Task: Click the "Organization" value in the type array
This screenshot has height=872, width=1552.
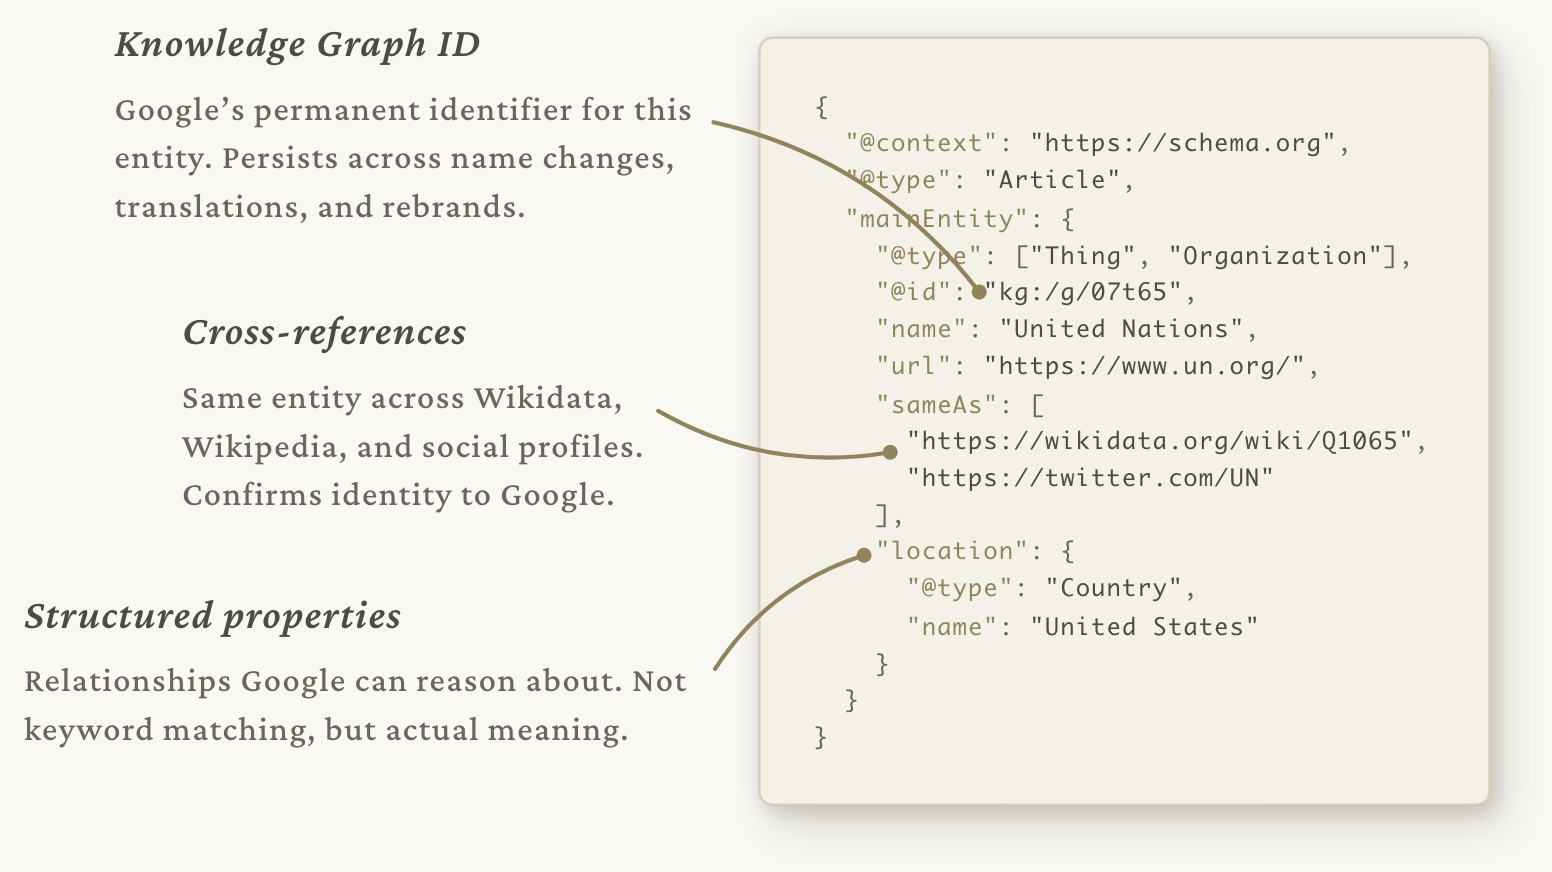Action: (1275, 256)
